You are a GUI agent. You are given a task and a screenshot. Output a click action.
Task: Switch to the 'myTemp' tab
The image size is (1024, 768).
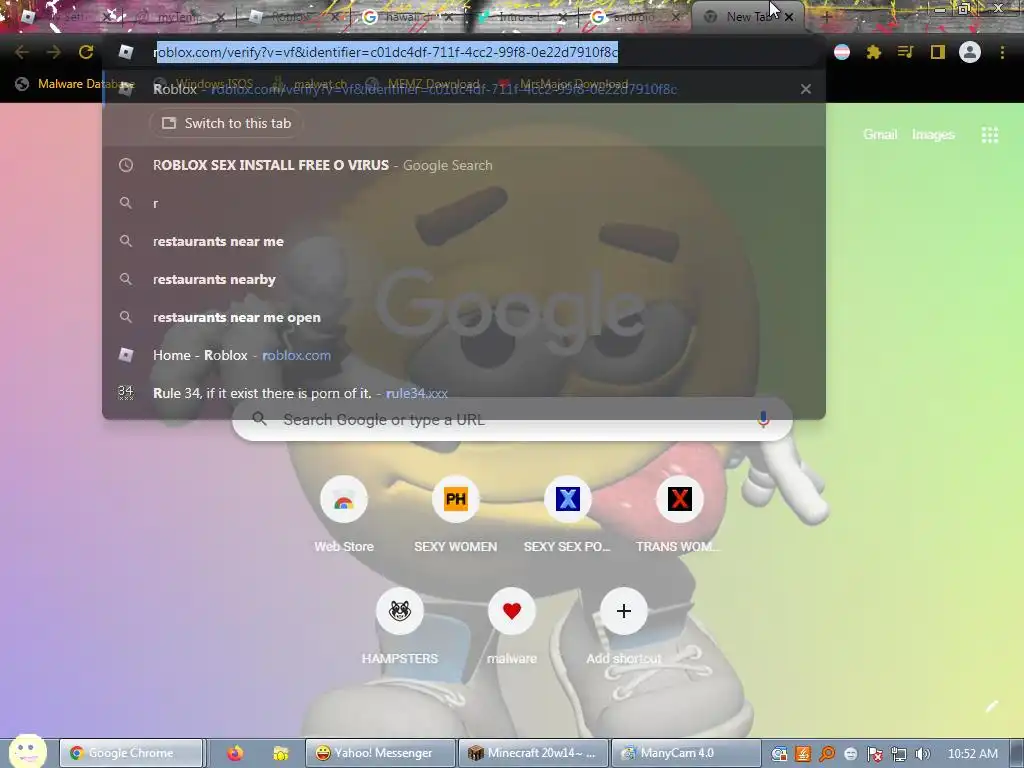point(175,17)
